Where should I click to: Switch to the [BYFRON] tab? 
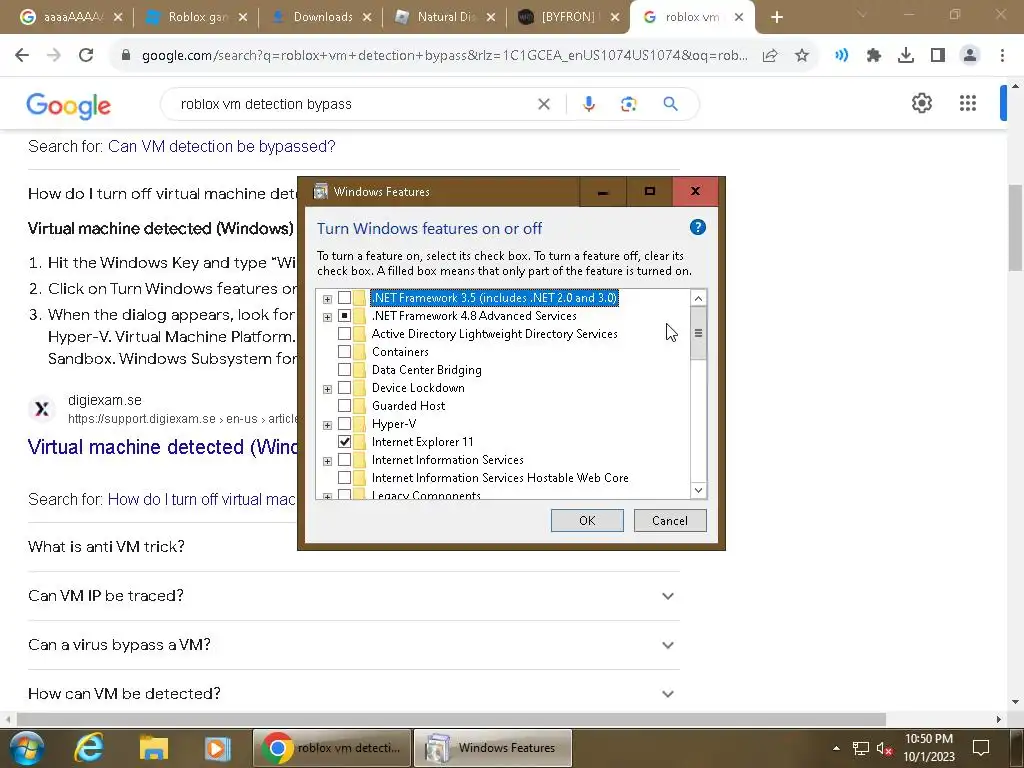567,18
